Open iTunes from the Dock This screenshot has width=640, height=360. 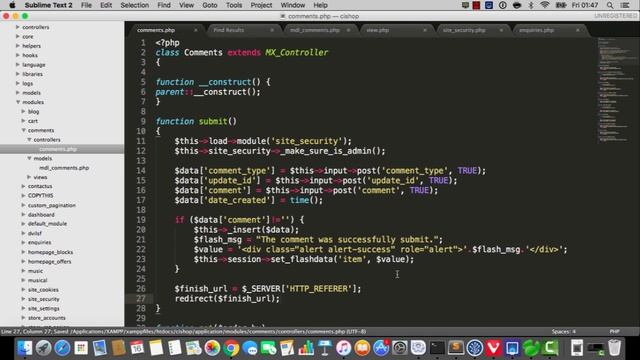pyautogui.click(x=344, y=348)
